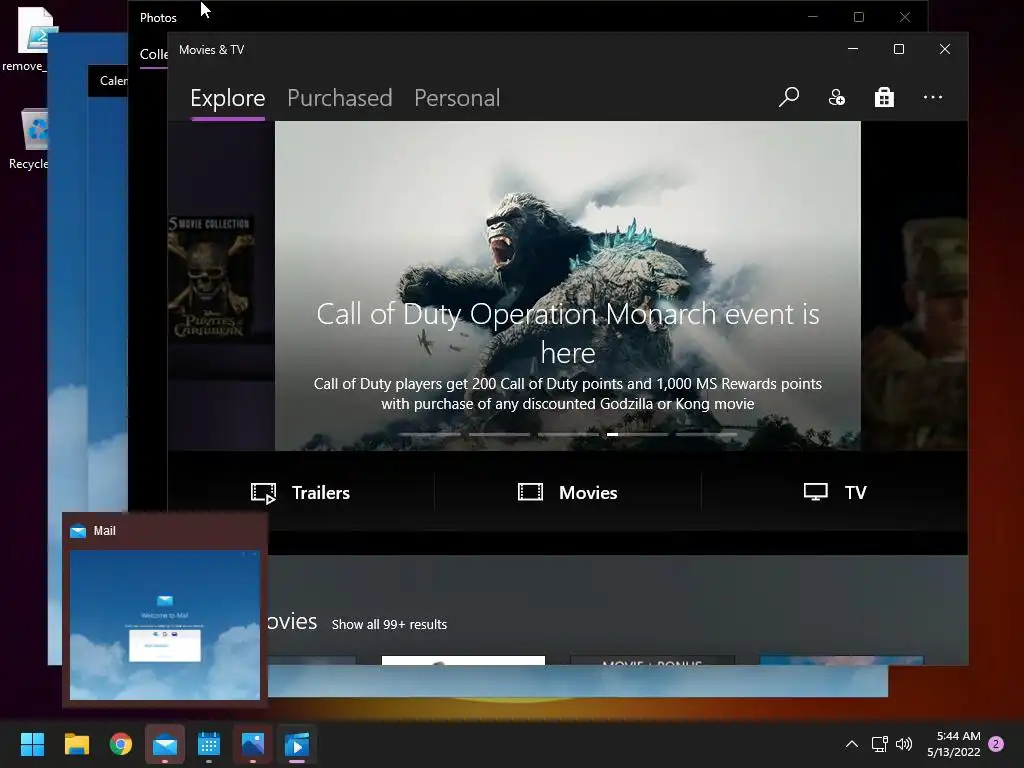Open the Movies section
Viewport: 1024px width, 768px height.
point(568,492)
